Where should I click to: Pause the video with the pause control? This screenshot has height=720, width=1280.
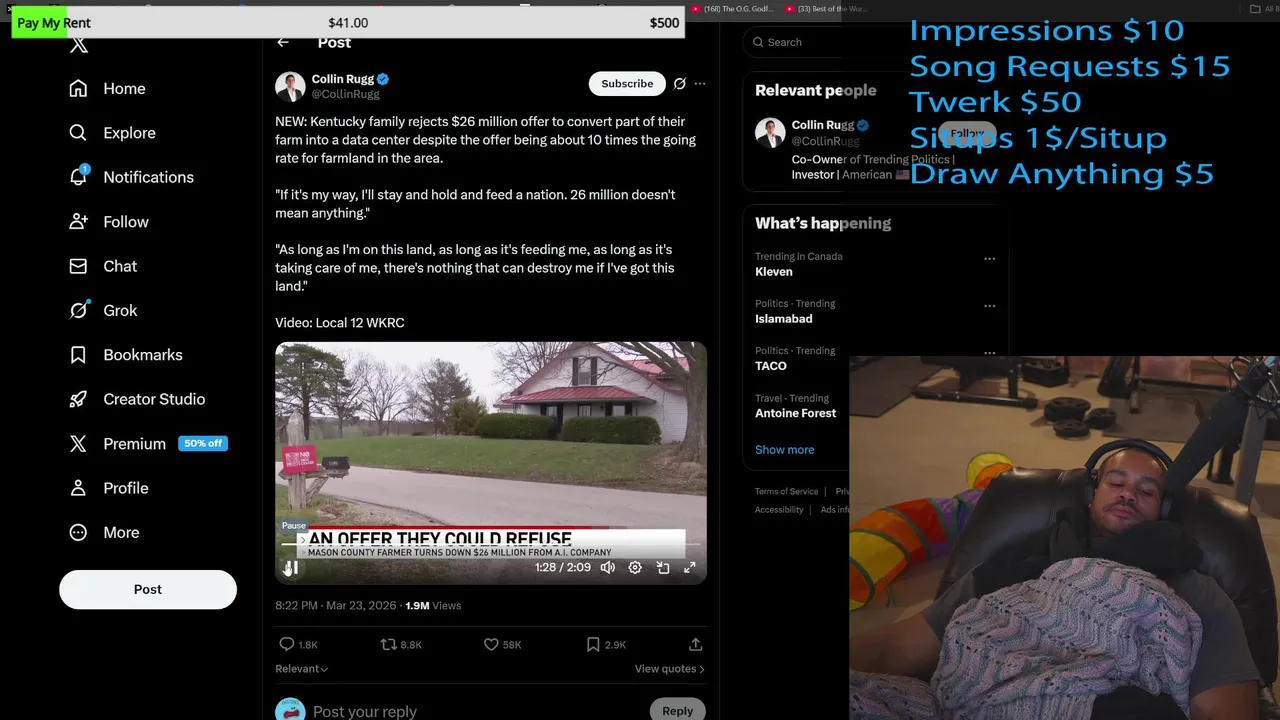point(291,568)
